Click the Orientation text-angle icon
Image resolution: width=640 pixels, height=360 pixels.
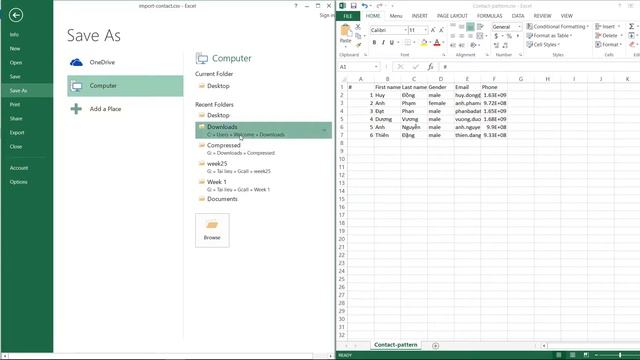coord(473,45)
